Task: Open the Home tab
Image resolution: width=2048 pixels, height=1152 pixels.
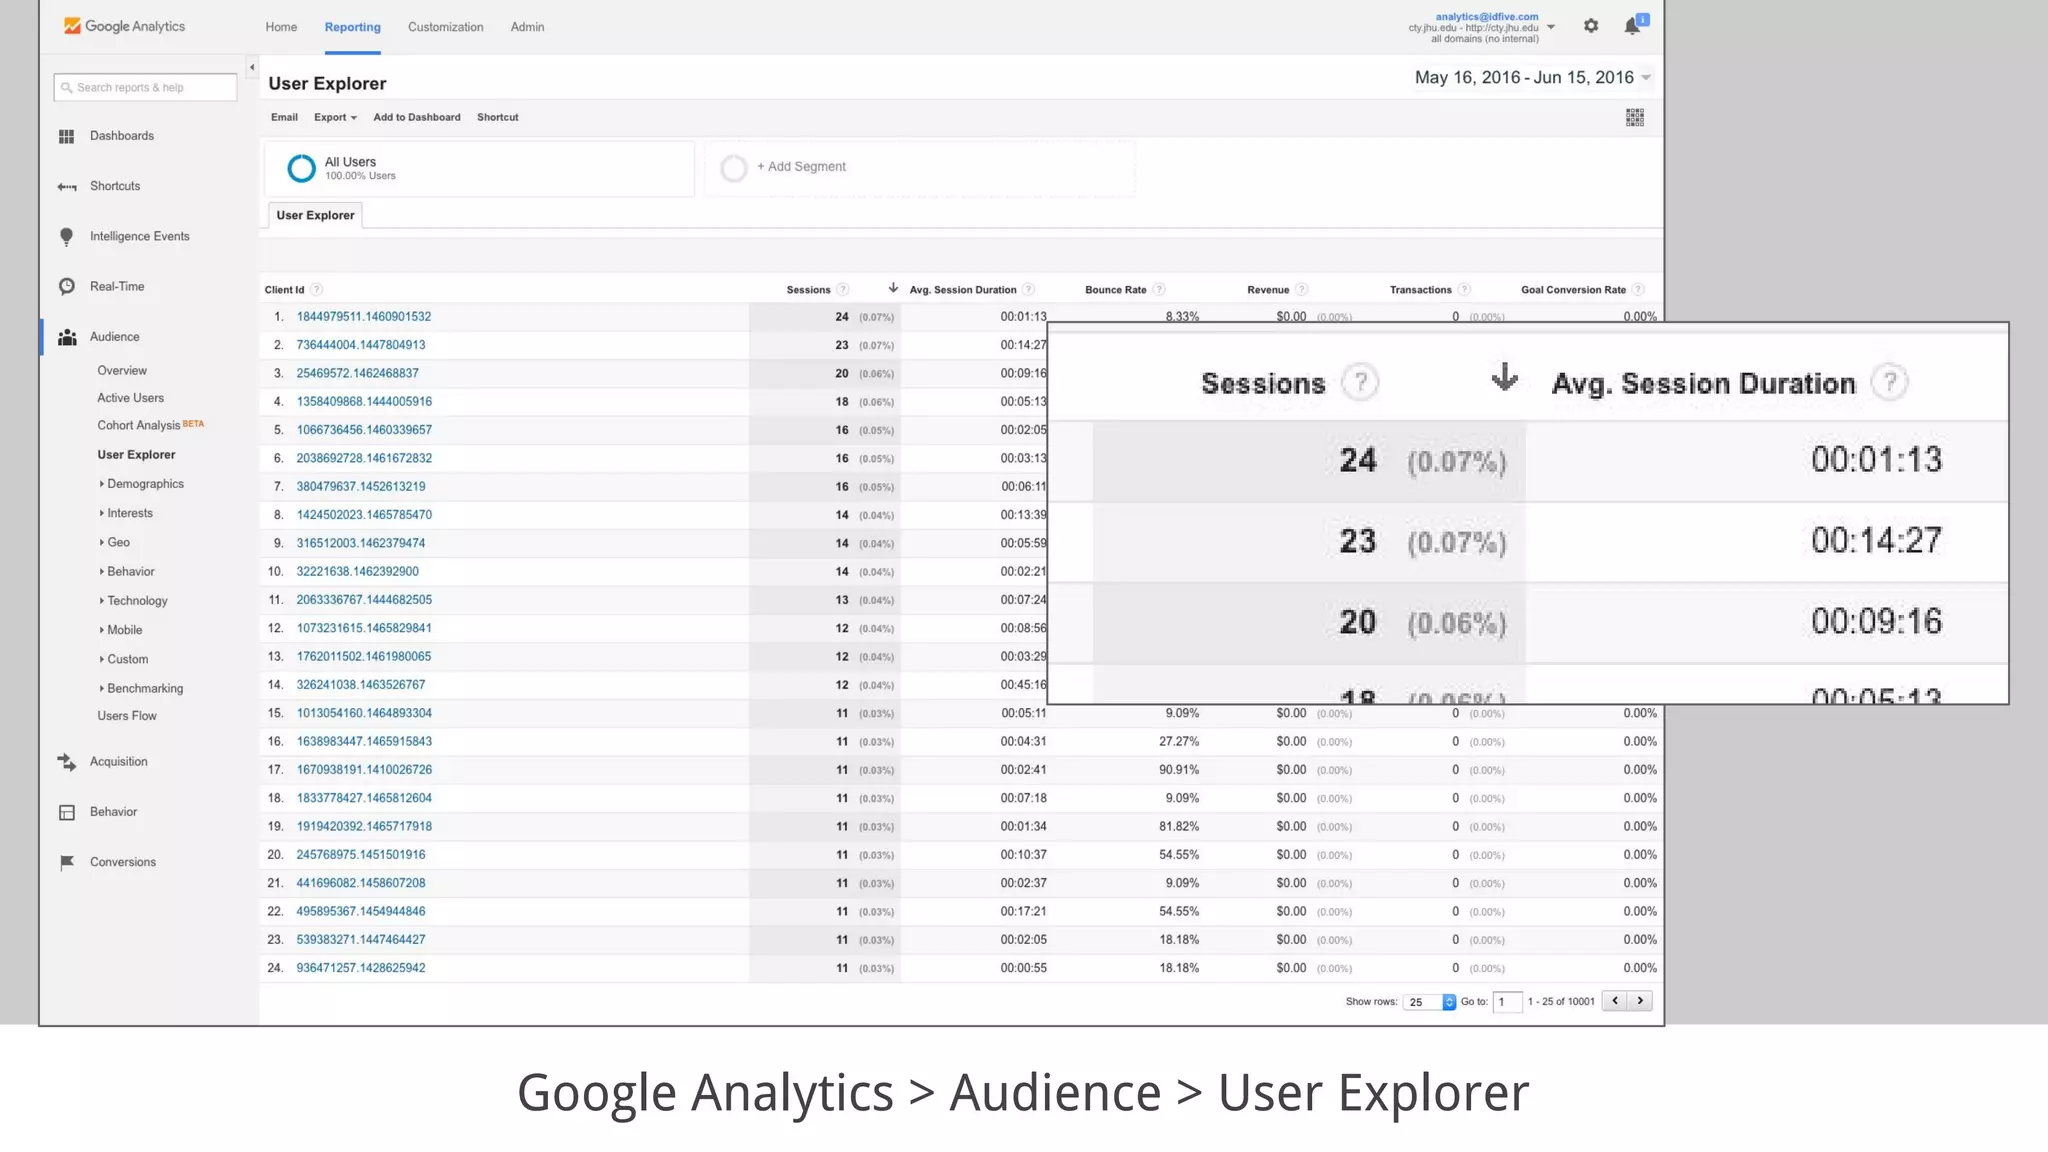Action: 281,27
